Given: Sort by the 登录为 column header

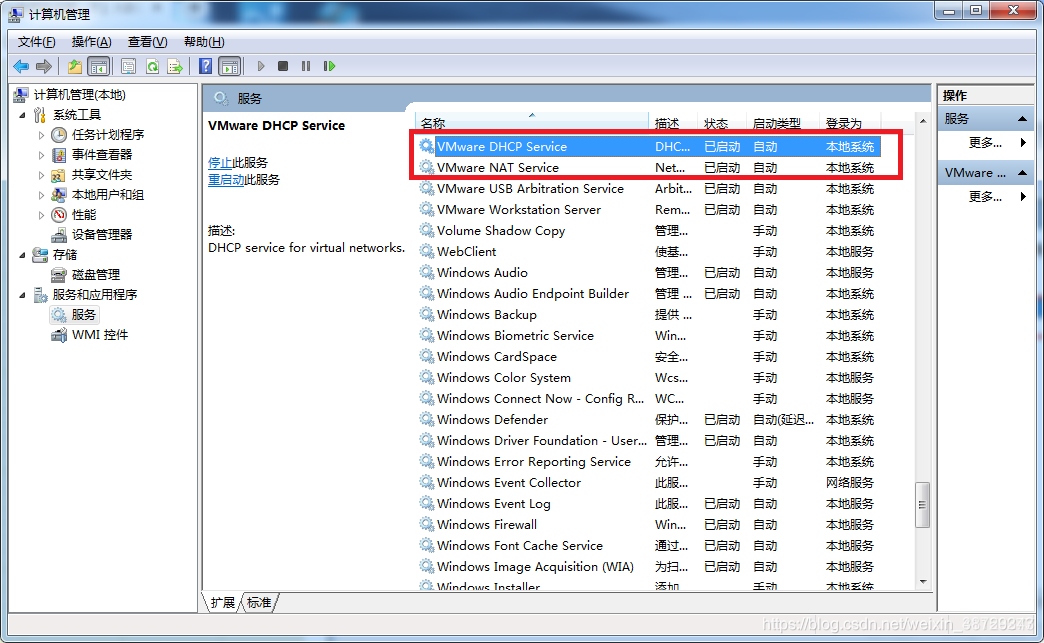Looking at the screenshot, I should (x=850, y=123).
